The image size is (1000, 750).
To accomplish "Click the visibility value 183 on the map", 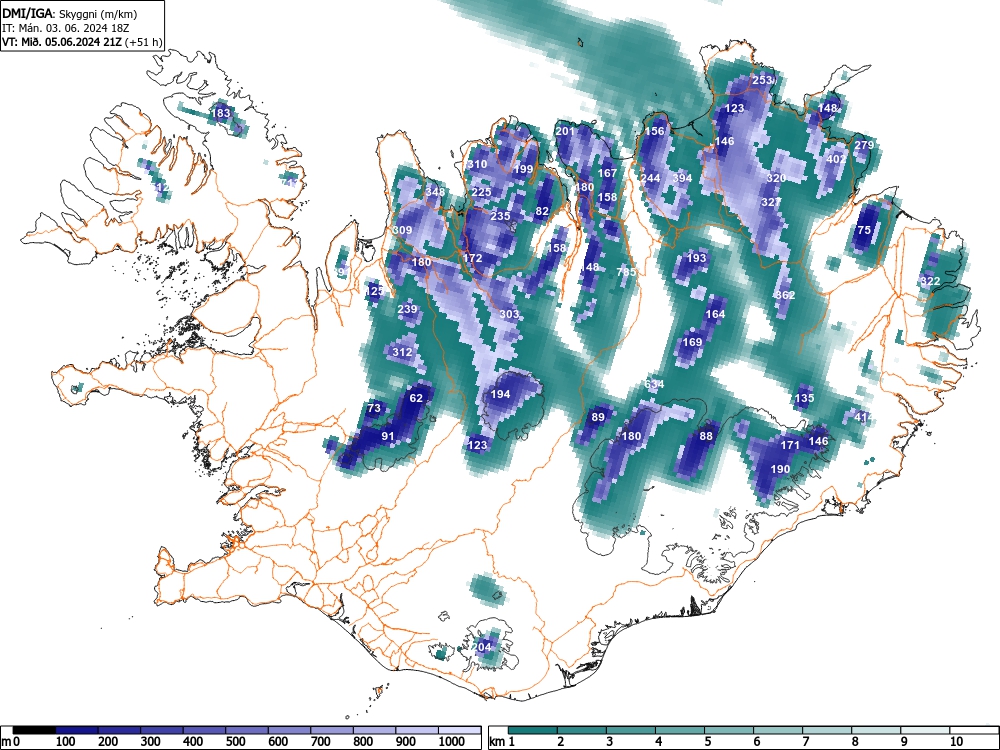I will [221, 114].
